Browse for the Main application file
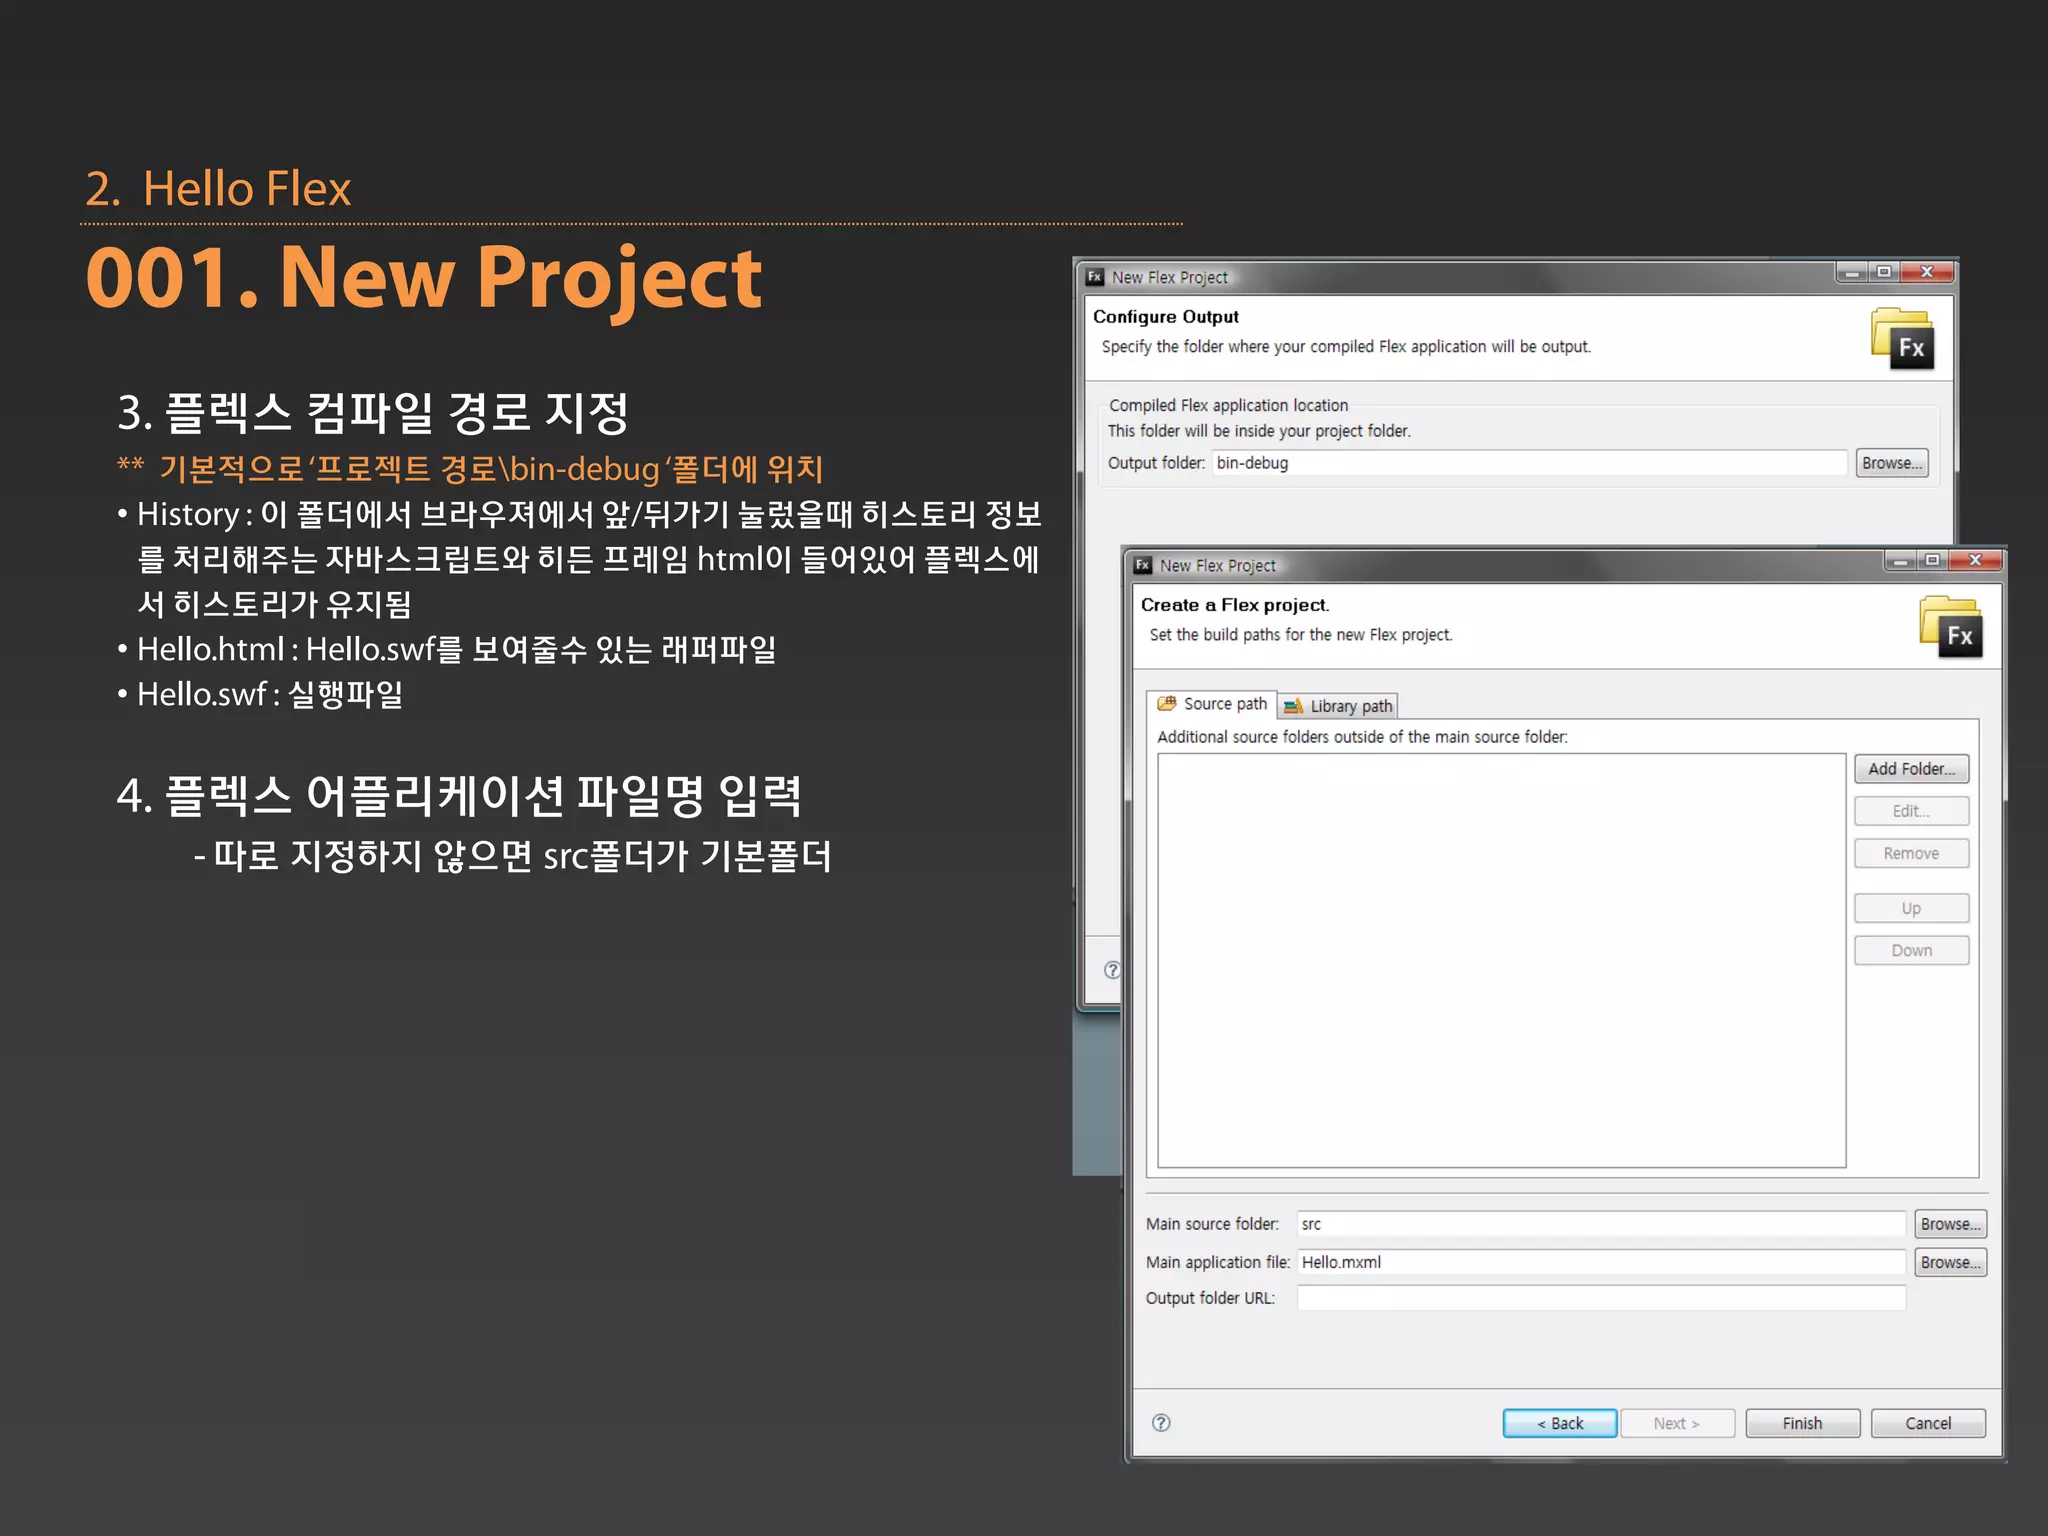 pyautogui.click(x=1950, y=1262)
